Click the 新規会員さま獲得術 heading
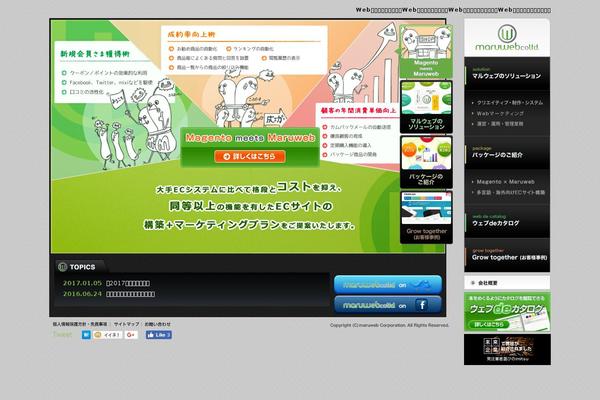Screen dimensions: 600x400 [95, 54]
